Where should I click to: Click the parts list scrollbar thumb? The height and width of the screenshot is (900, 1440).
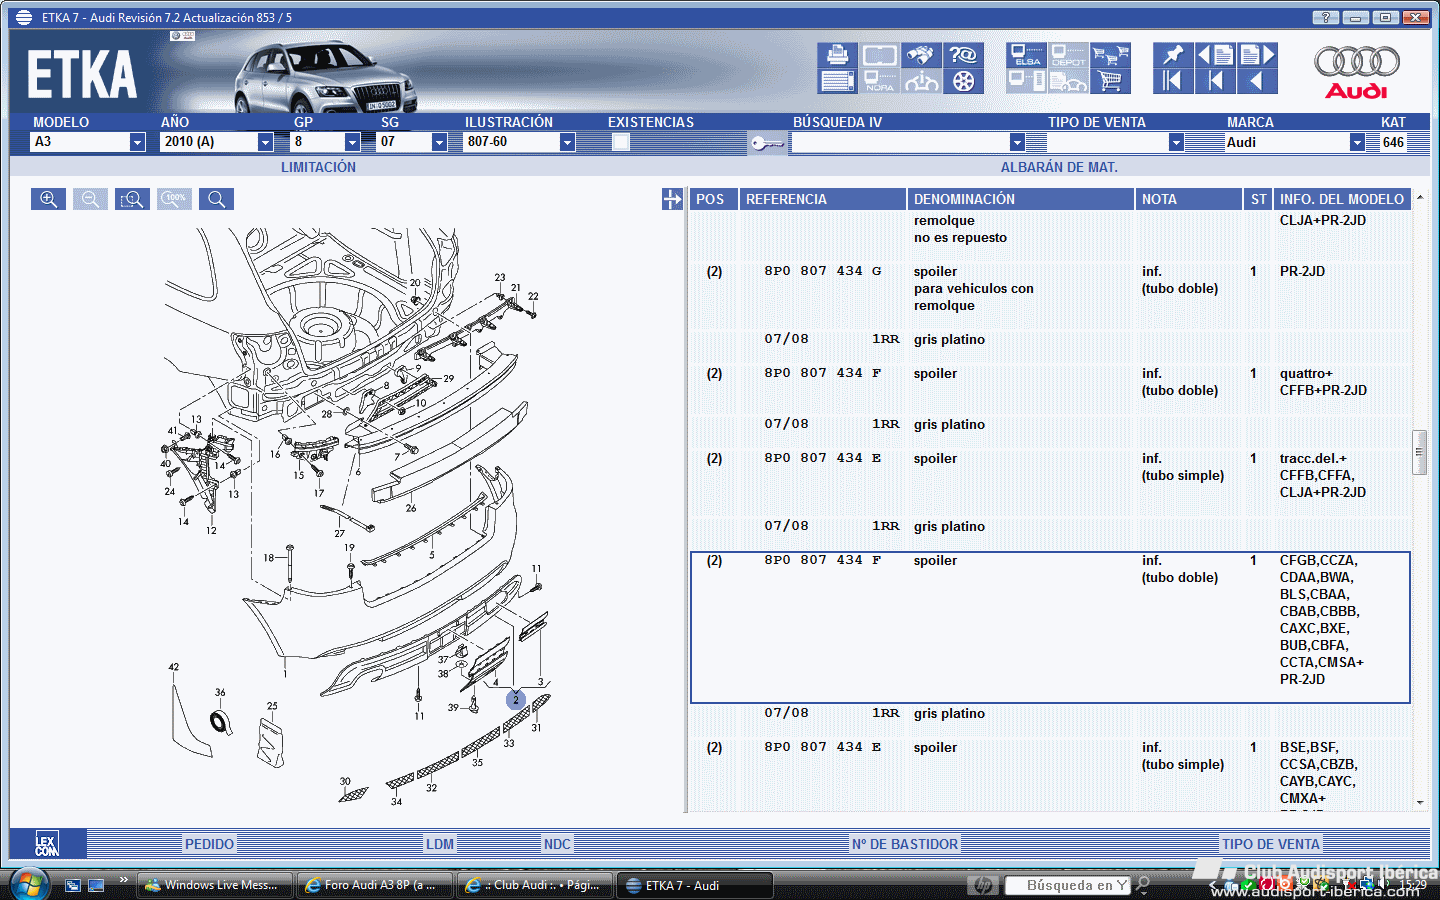point(1419,452)
